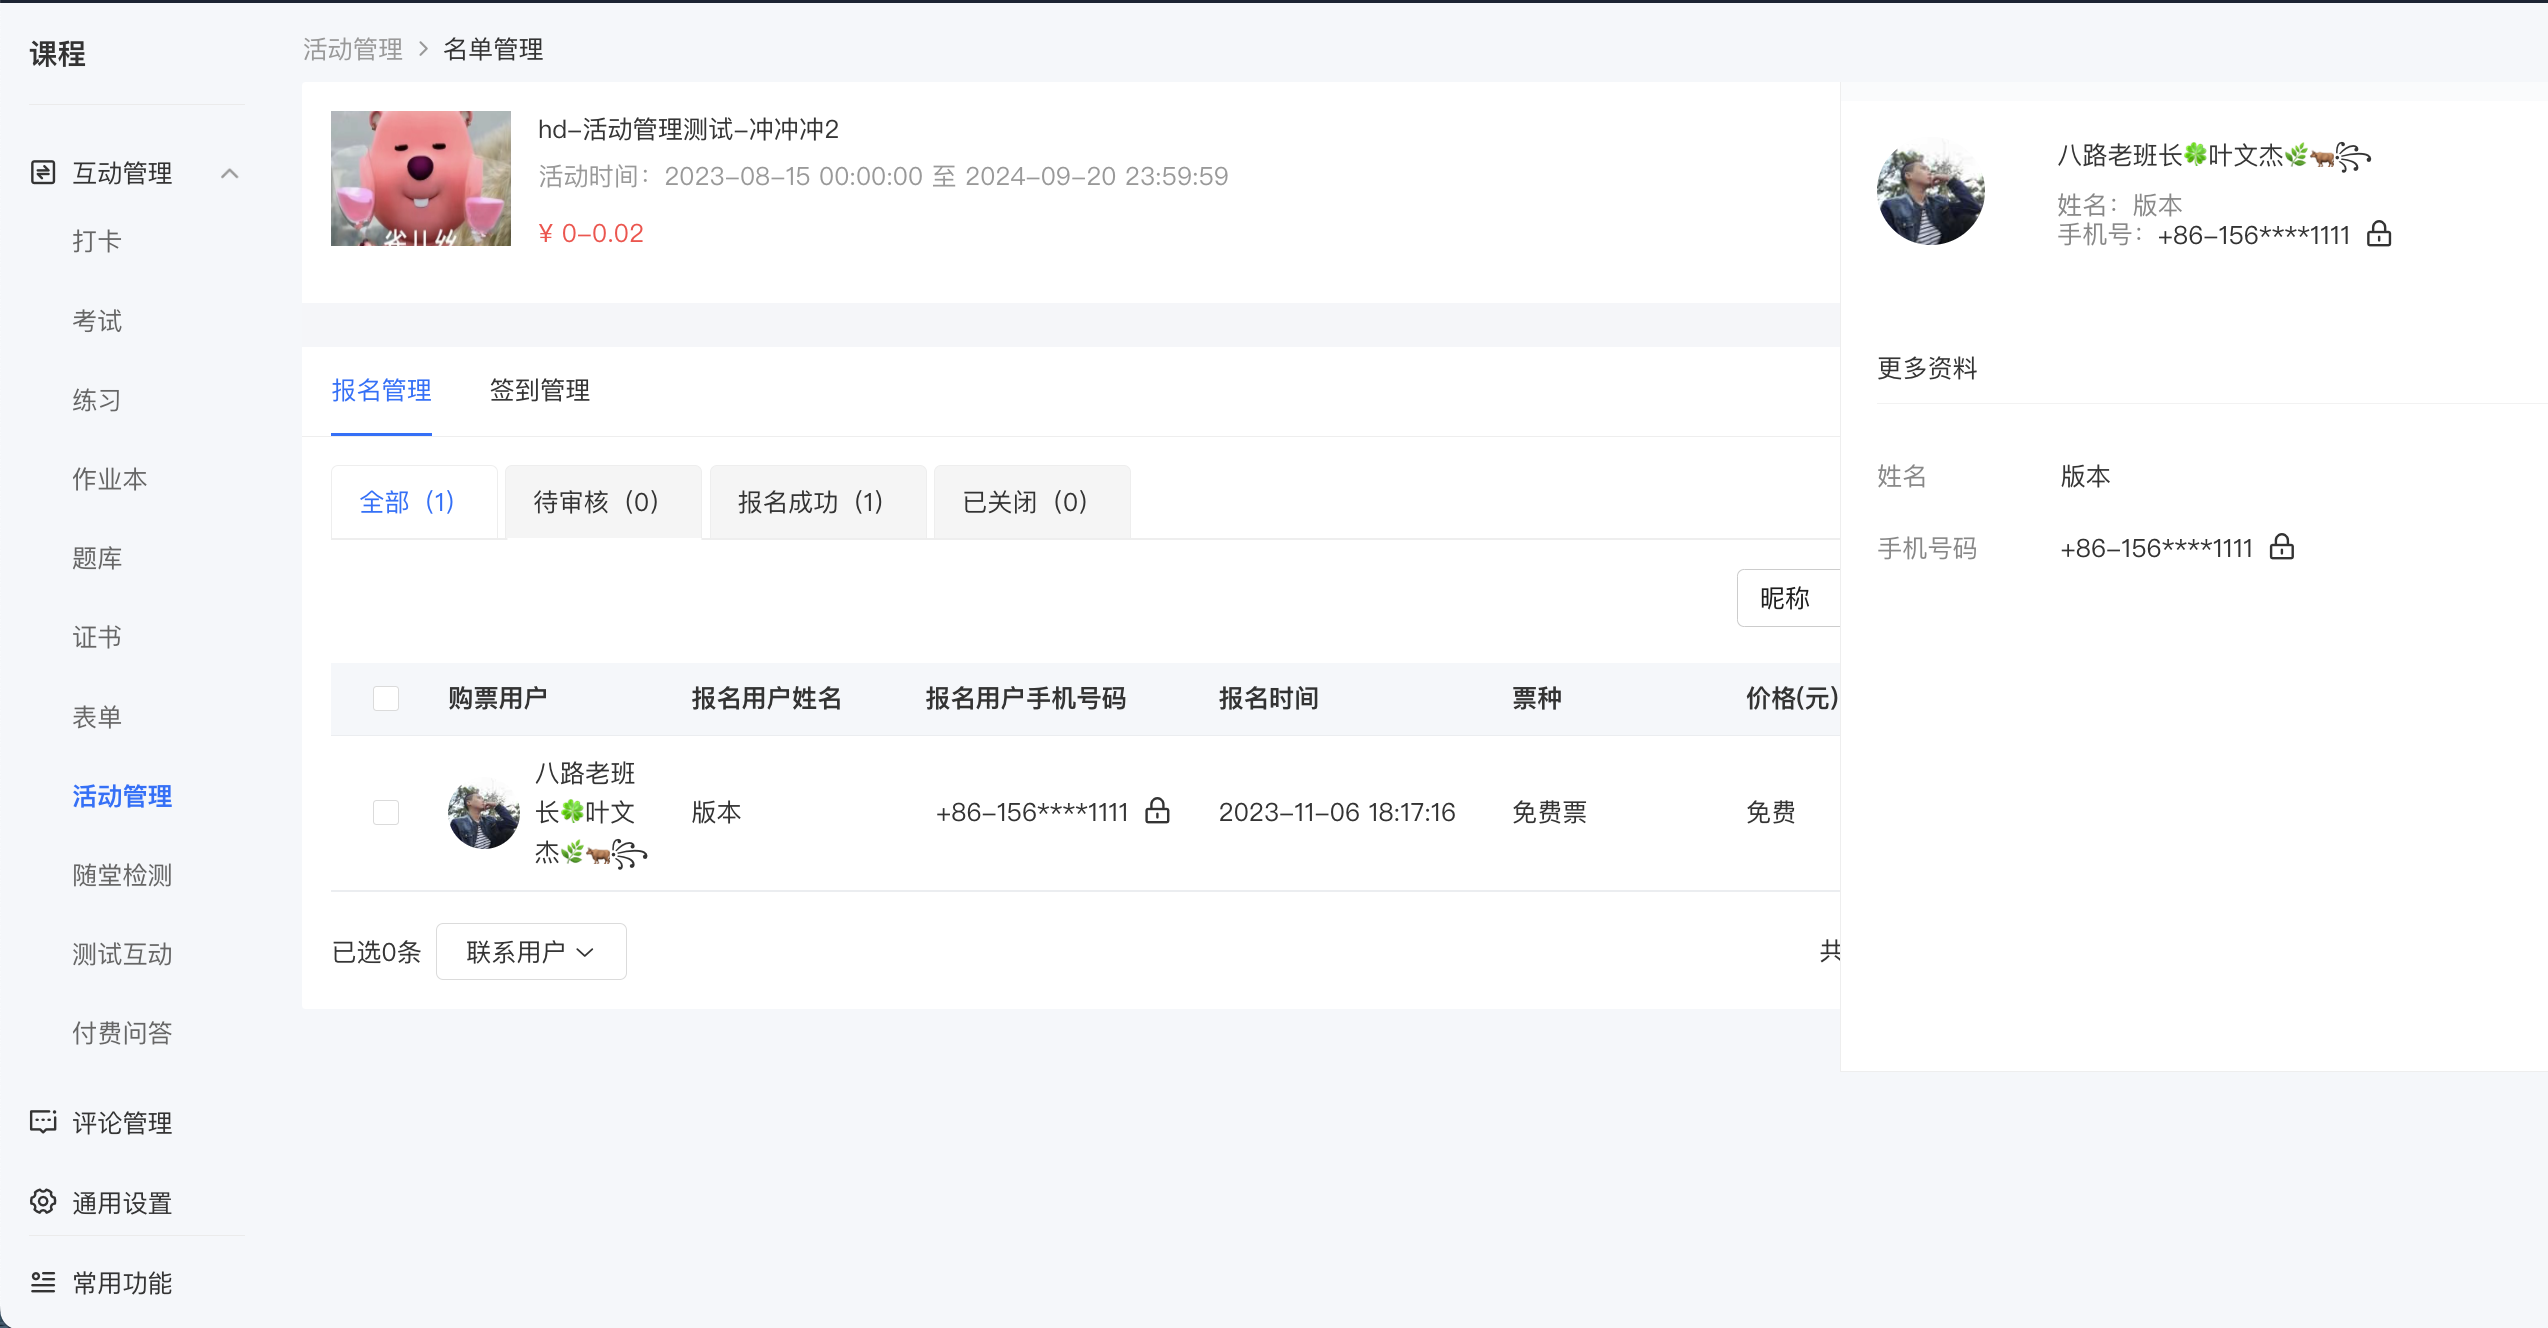Click the 评论管理 comment icon
The image size is (2548, 1328).
click(43, 1122)
